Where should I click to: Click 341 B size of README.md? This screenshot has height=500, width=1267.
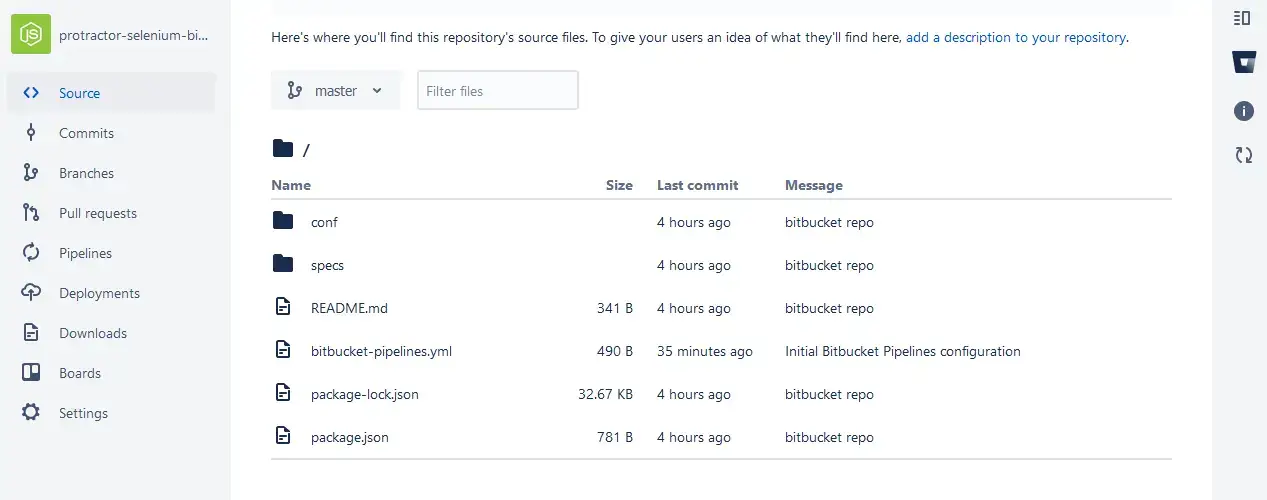click(x=615, y=308)
